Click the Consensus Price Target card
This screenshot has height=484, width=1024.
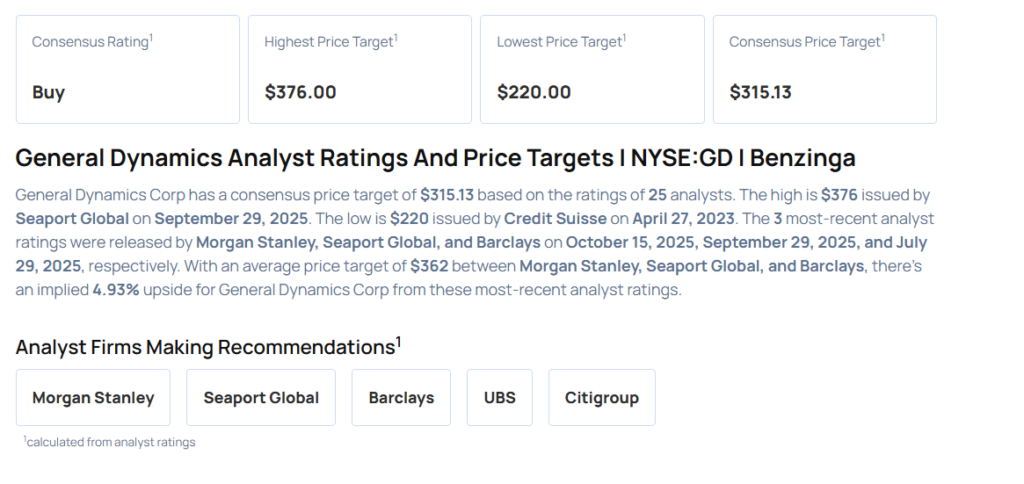tap(824, 69)
